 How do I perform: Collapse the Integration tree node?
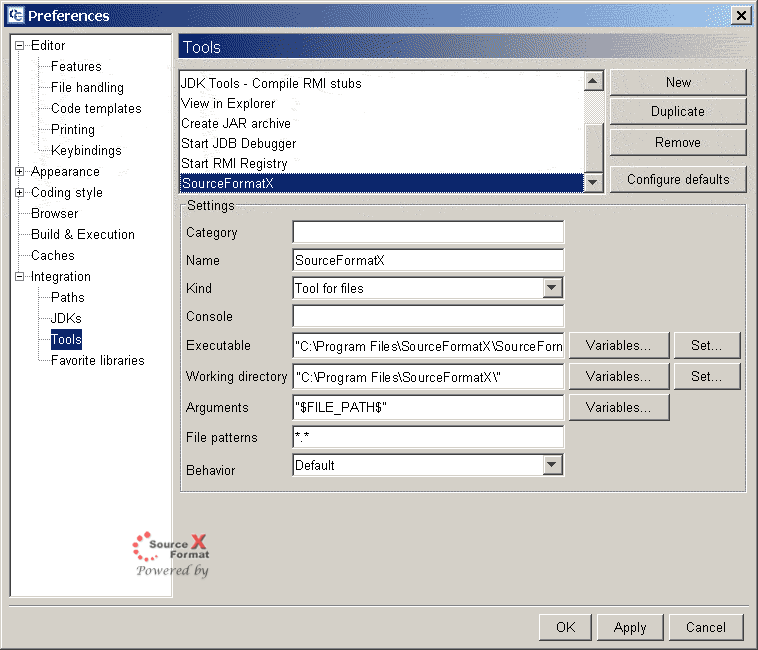click(19, 276)
